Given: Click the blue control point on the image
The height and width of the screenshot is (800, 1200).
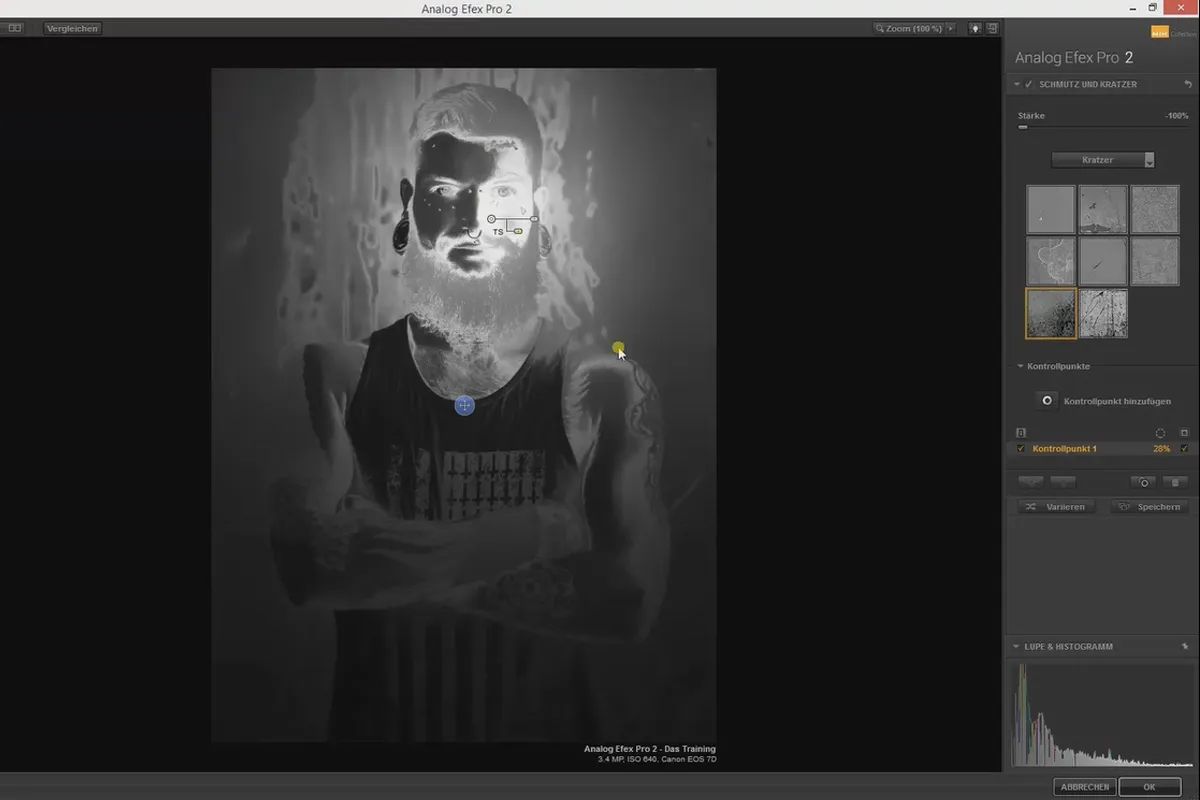Looking at the screenshot, I should [464, 405].
